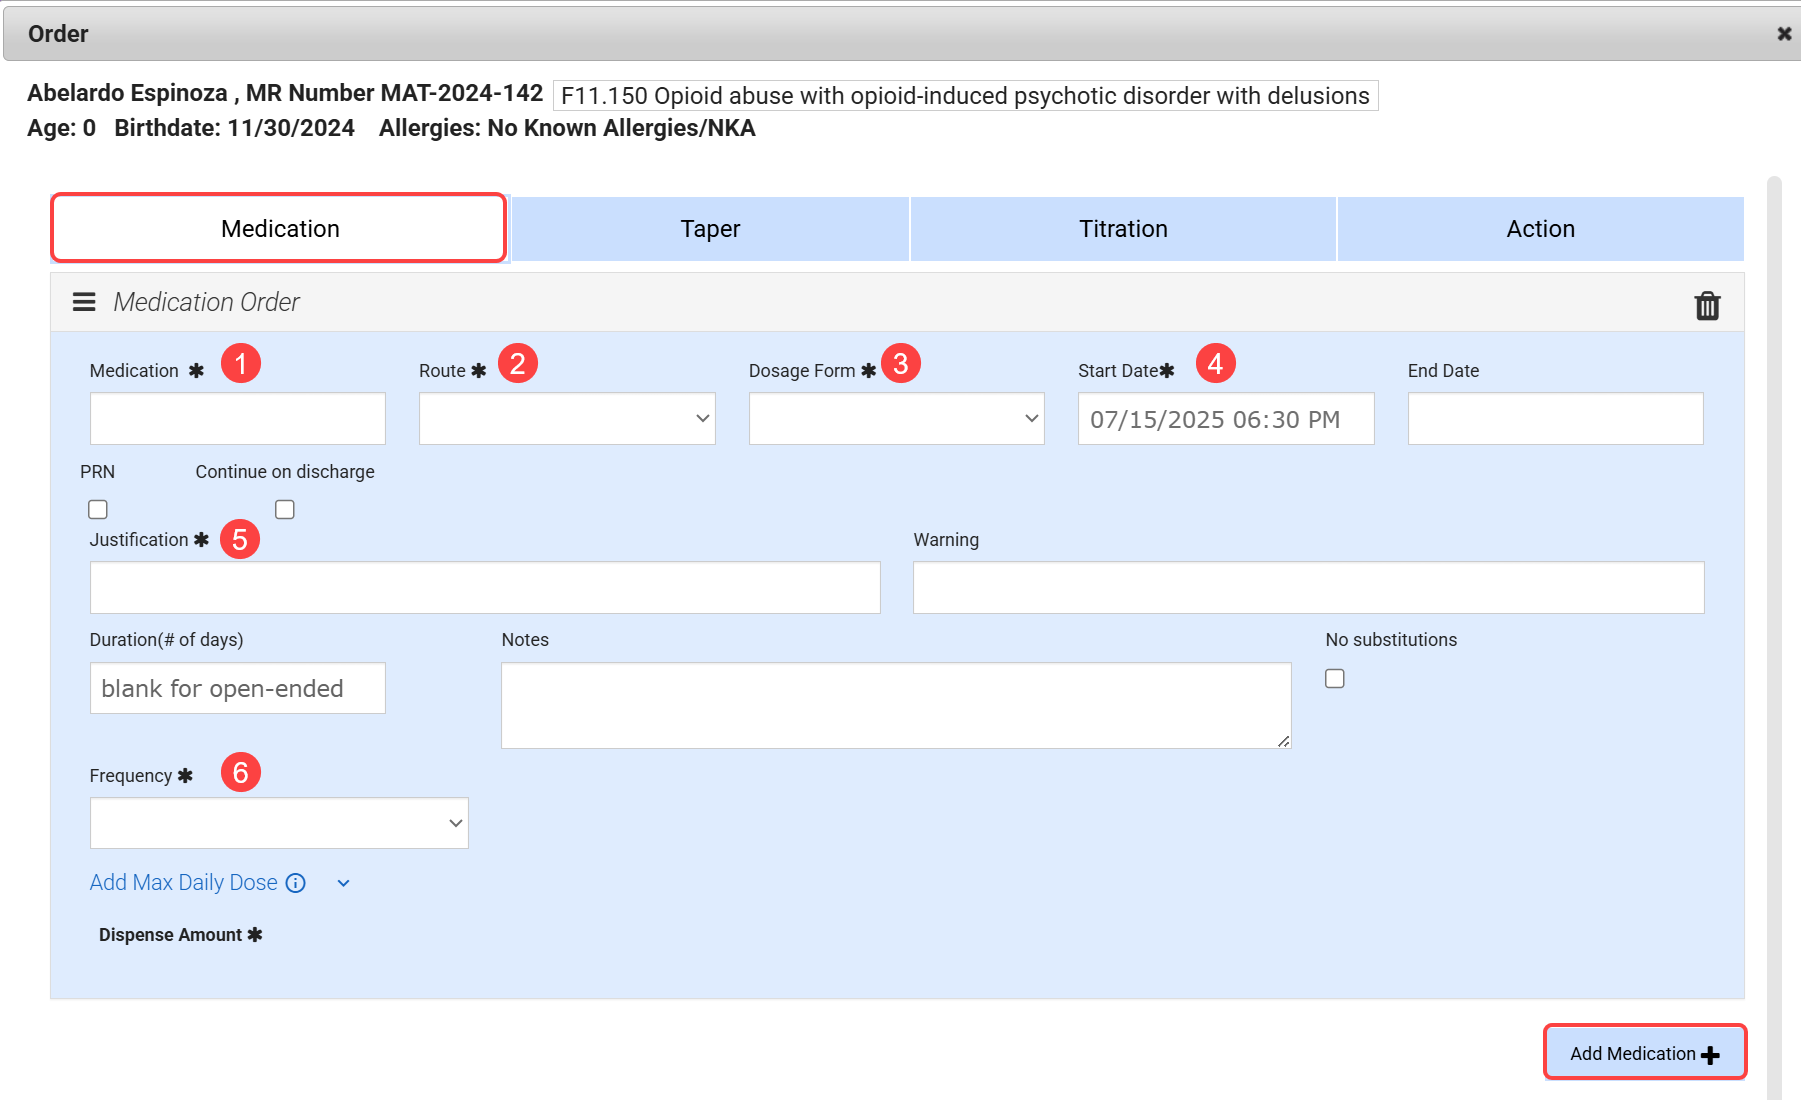
Task: Click the trash icon to delete medication order
Action: (1707, 305)
